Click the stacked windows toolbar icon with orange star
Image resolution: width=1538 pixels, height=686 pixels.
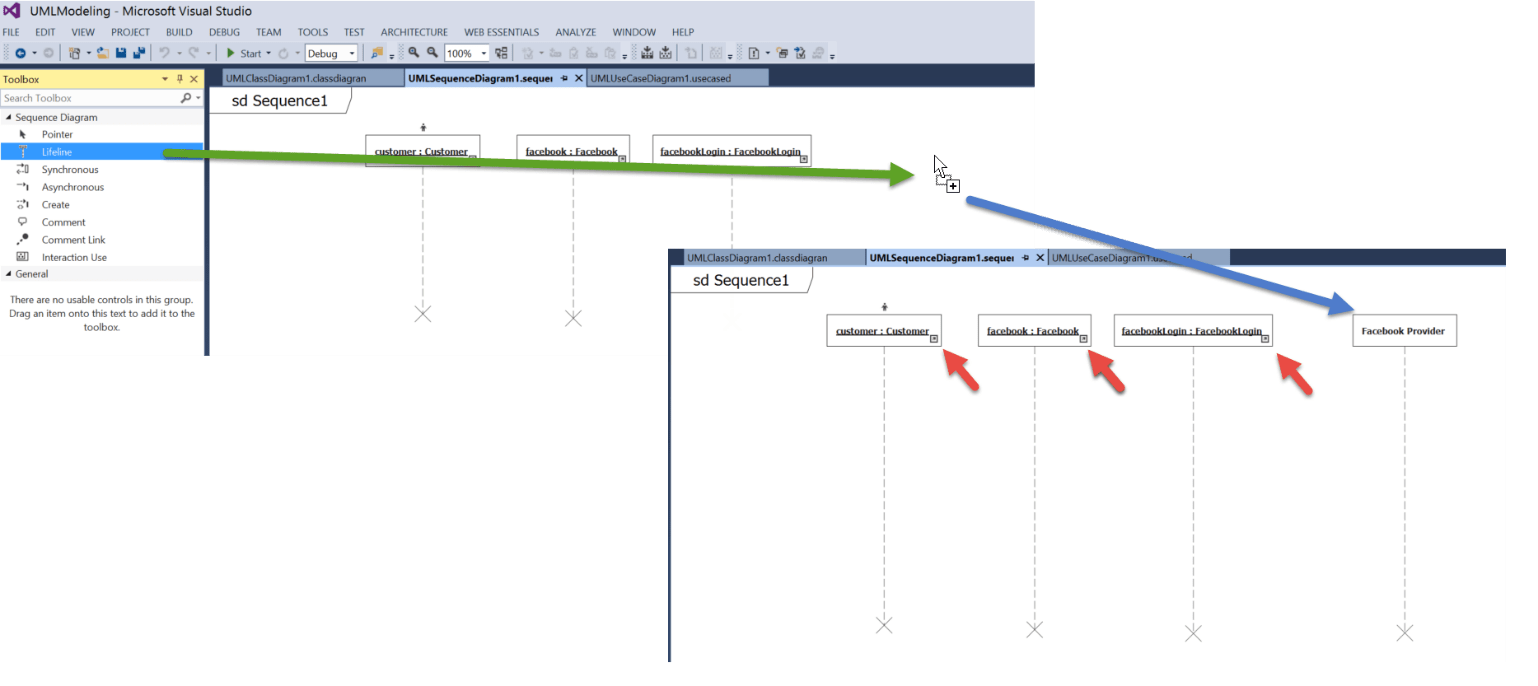pyautogui.click(x=783, y=53)
